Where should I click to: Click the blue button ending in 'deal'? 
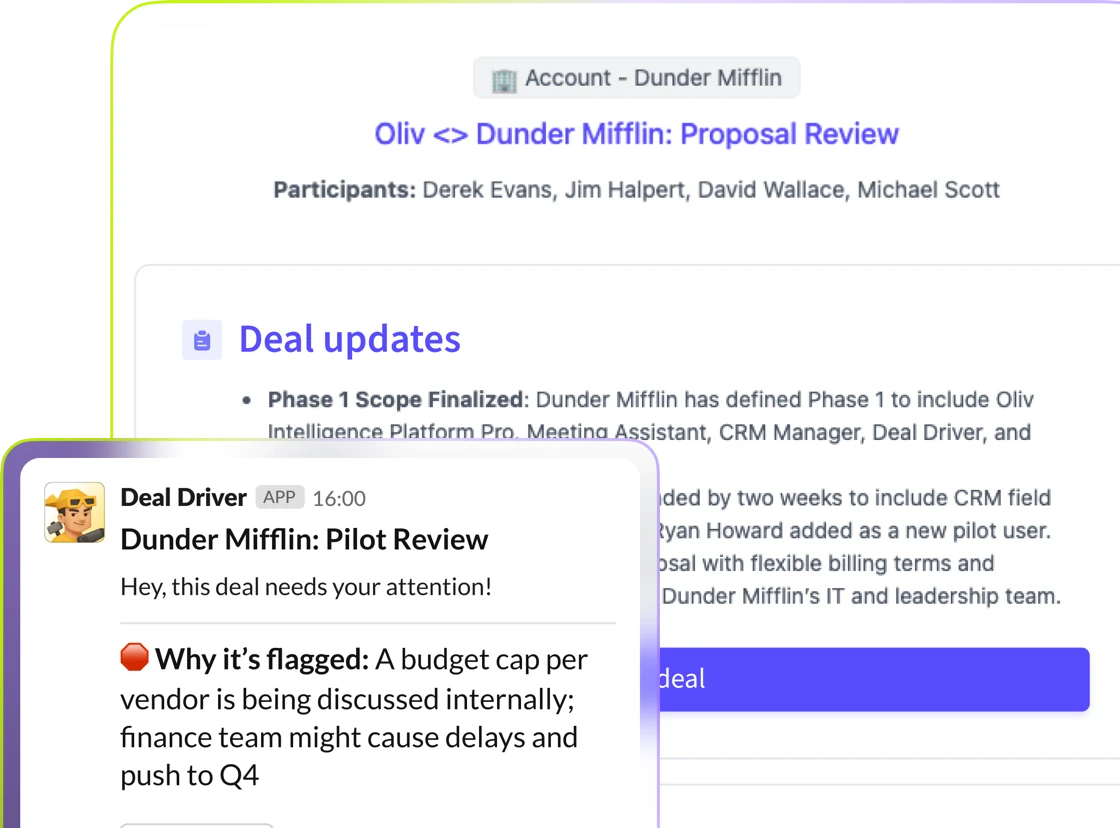pos(874,679)
